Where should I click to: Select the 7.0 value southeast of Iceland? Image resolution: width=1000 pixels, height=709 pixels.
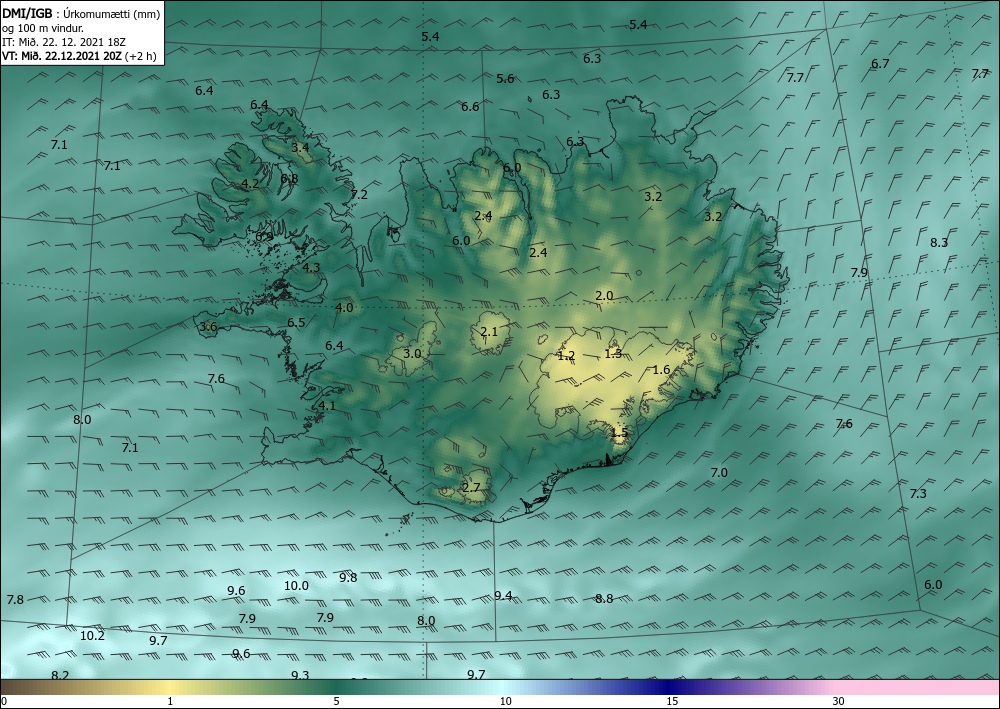point(719,472)
